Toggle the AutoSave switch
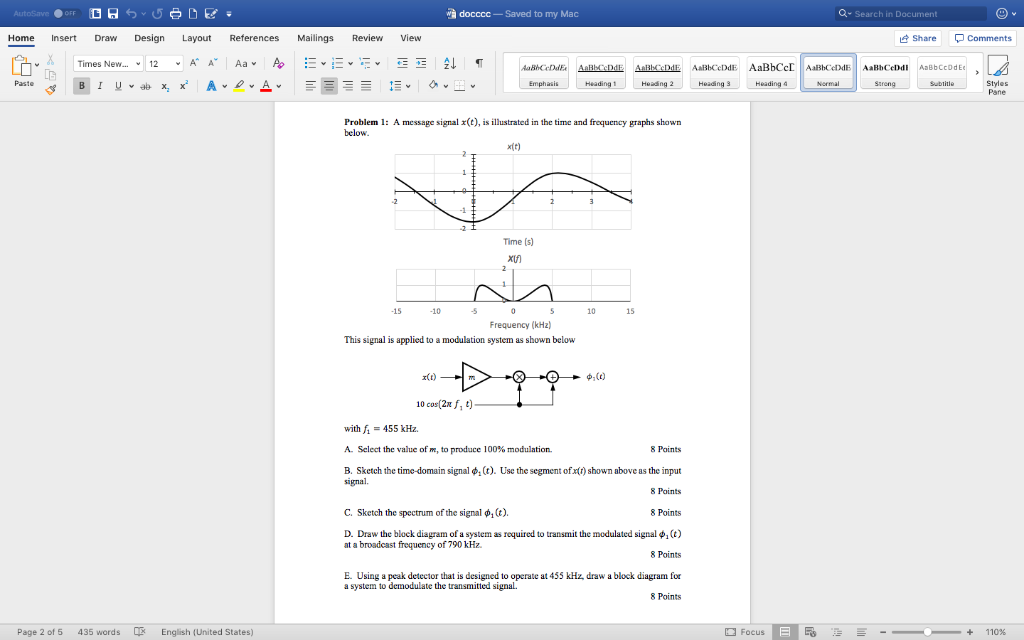The height and width of the screenshot is (640, 1024). point(65,14)
